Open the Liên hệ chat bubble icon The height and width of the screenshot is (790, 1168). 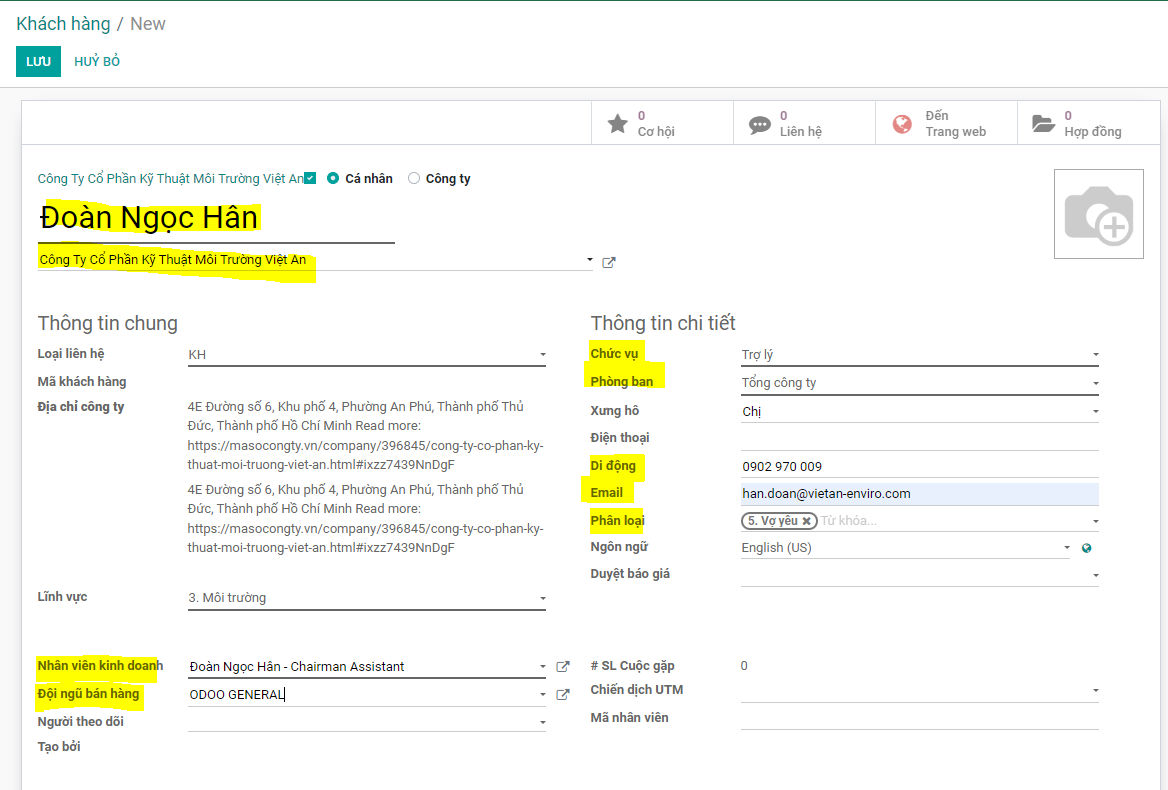[x=760, y=124]
